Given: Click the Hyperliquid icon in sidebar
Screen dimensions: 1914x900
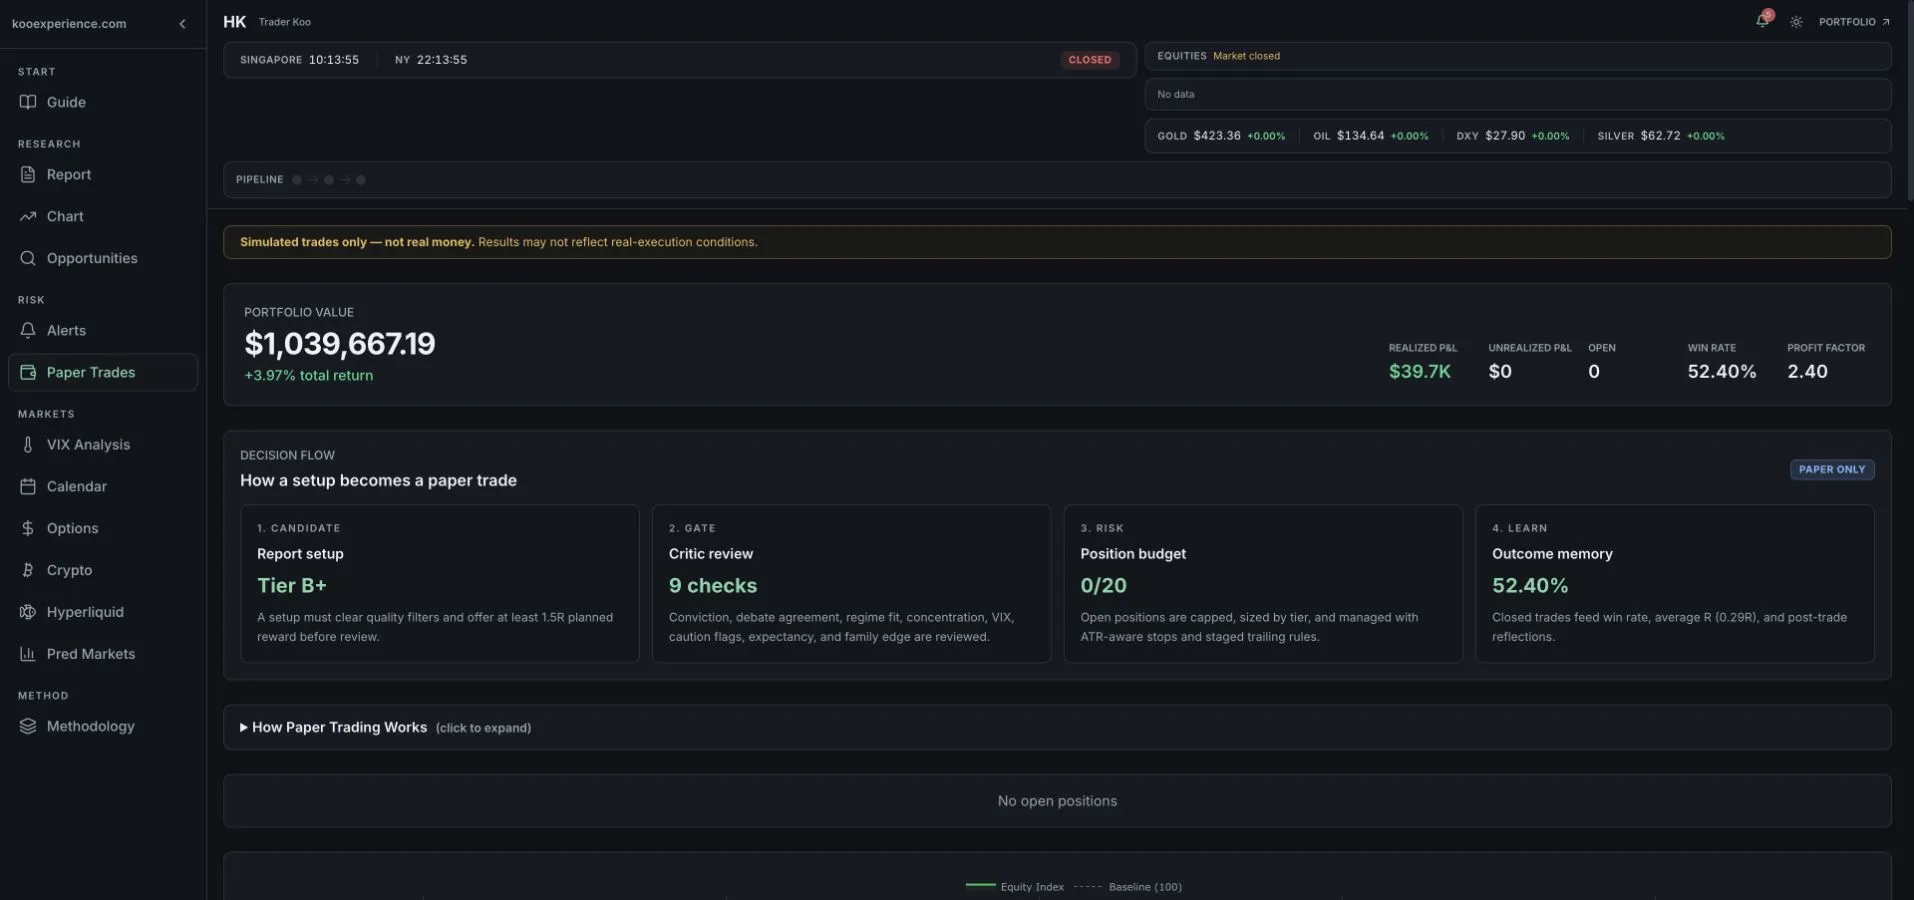Looking at the screenshot, I should (28, 612).
